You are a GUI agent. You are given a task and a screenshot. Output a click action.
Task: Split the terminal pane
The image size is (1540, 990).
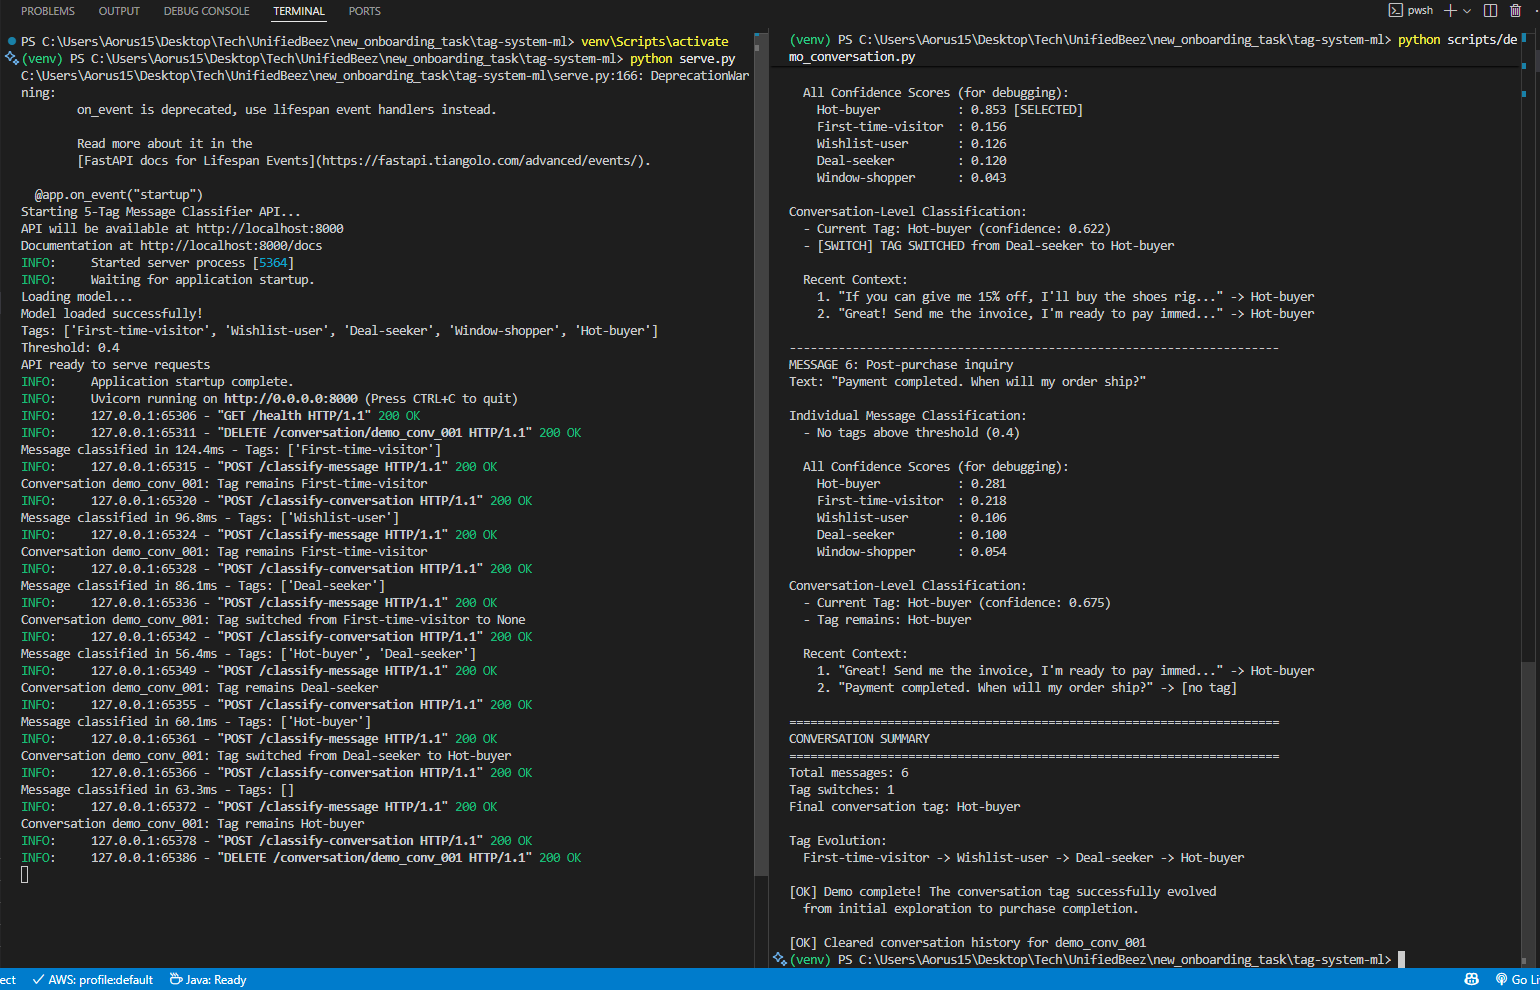(1489, 10)
